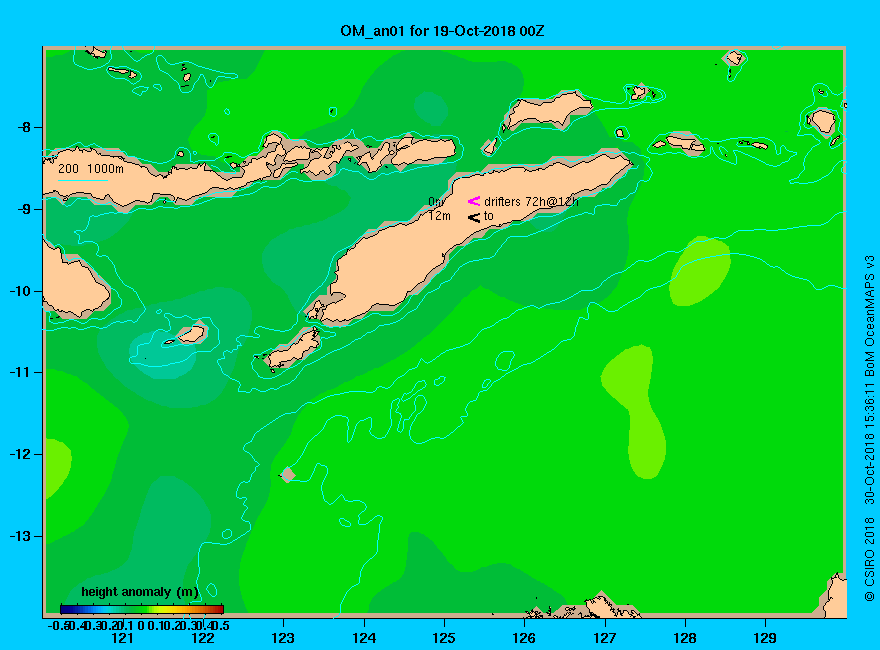The image size is (880, 650).
Task: Click the black arrow icon beside 'to'
Action: [x=474, y=217]
